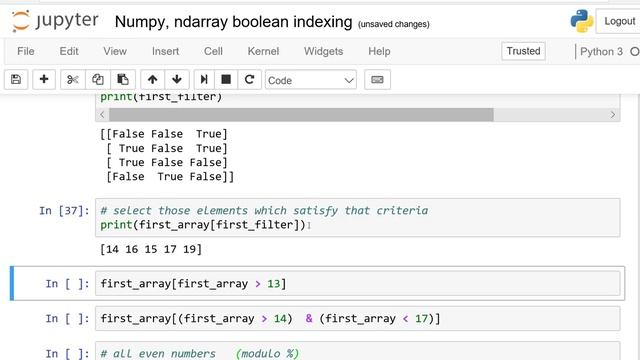This screenshot has height=360, width=640.
Task: Click into the cell 'first_array[first_array > 13]'
Action: (358, 284)
